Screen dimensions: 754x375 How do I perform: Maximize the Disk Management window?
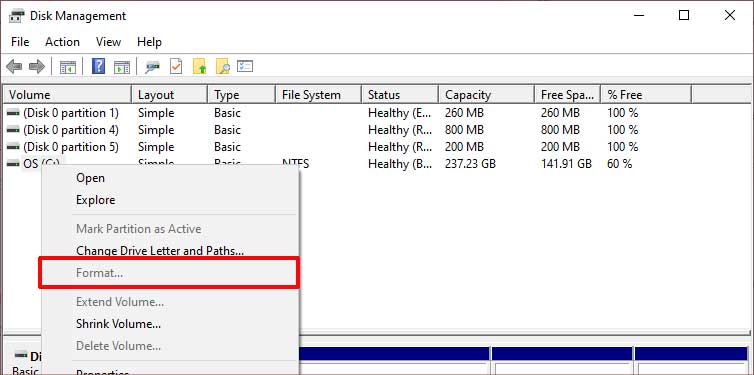684,15
